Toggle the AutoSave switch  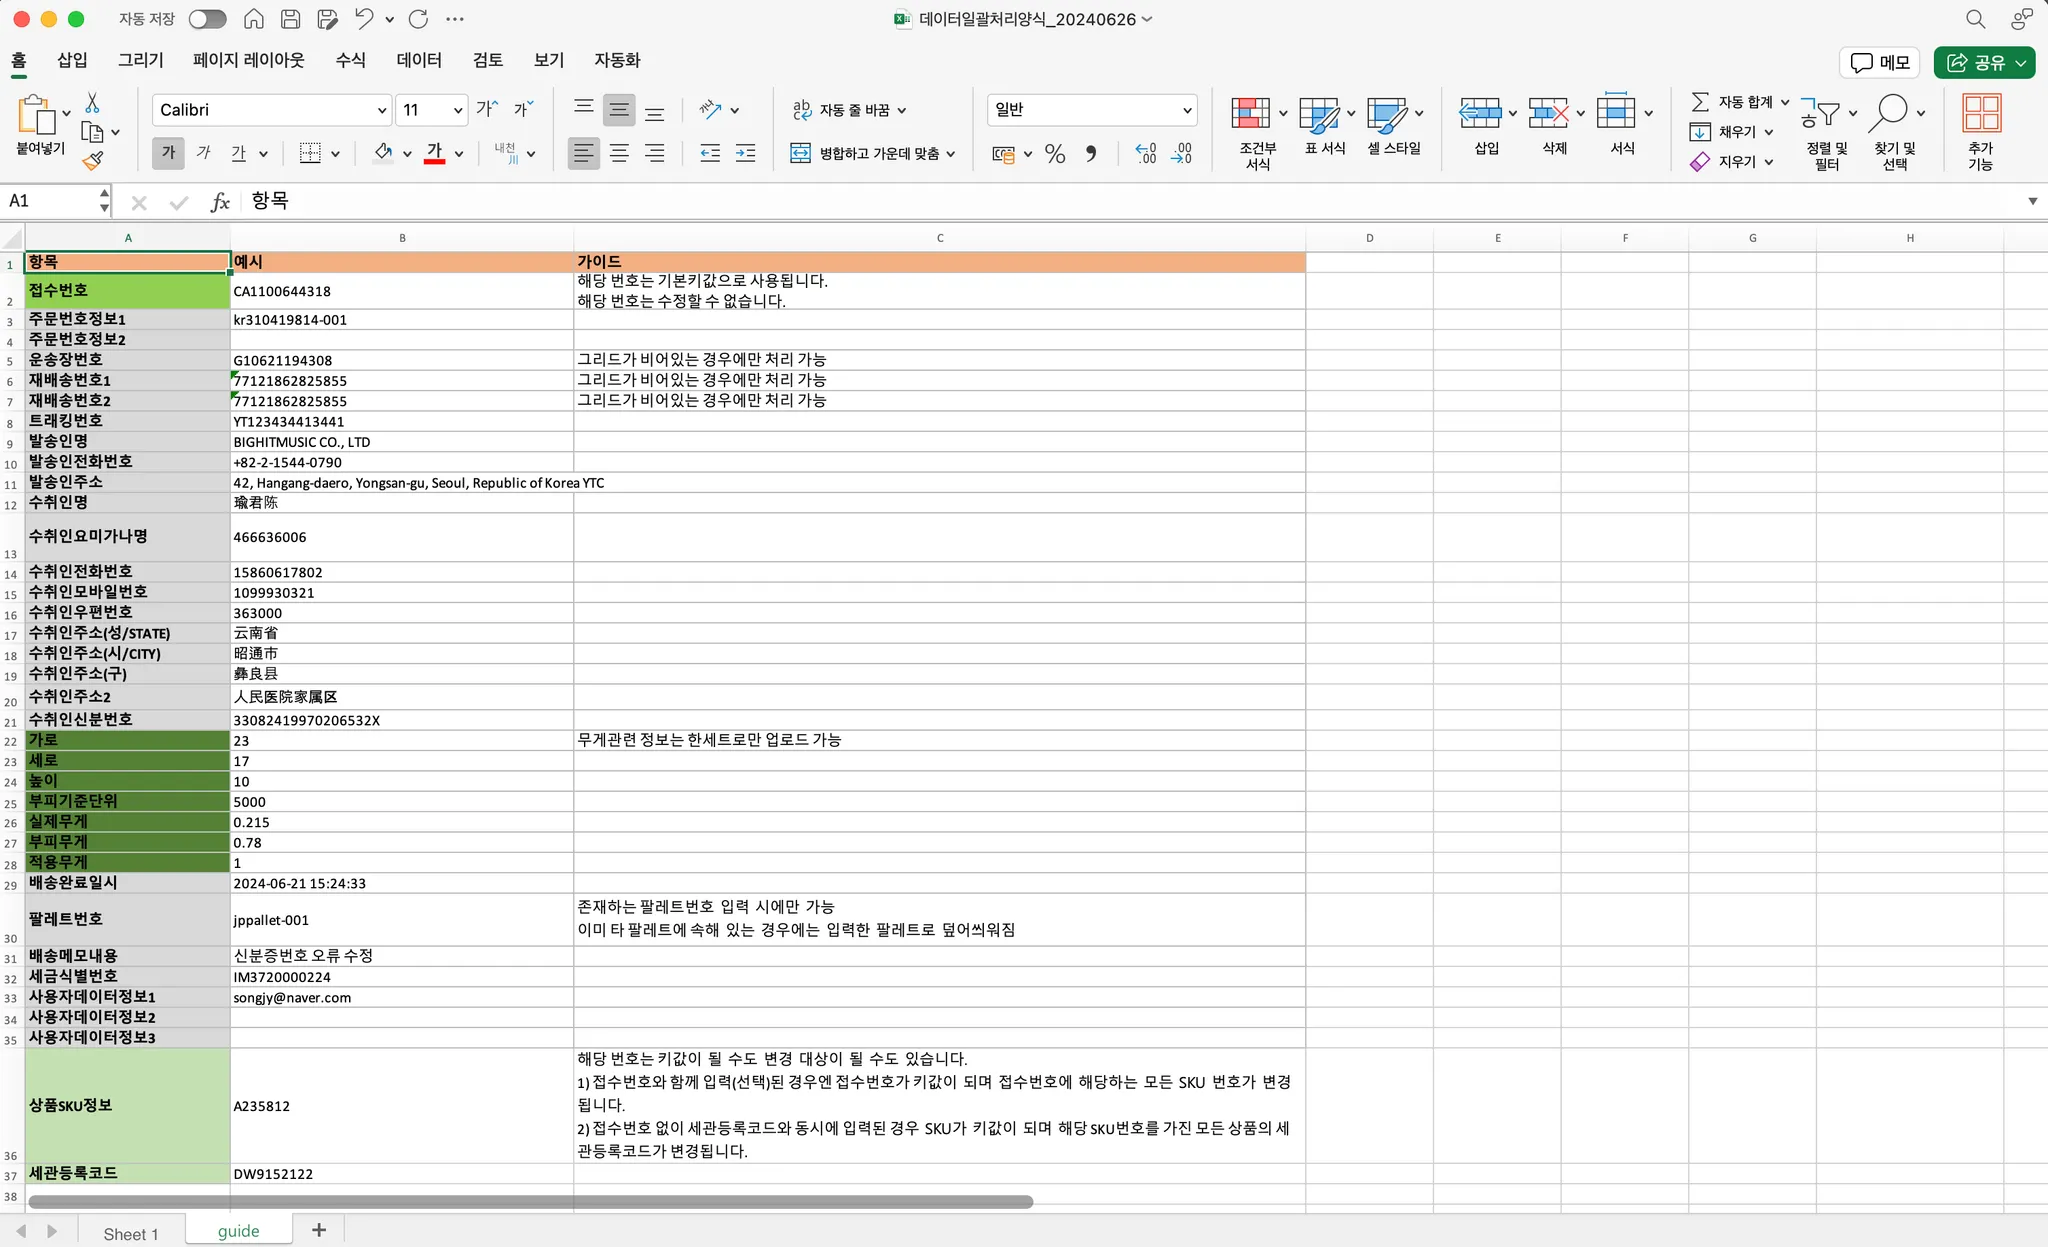point(207,19)
